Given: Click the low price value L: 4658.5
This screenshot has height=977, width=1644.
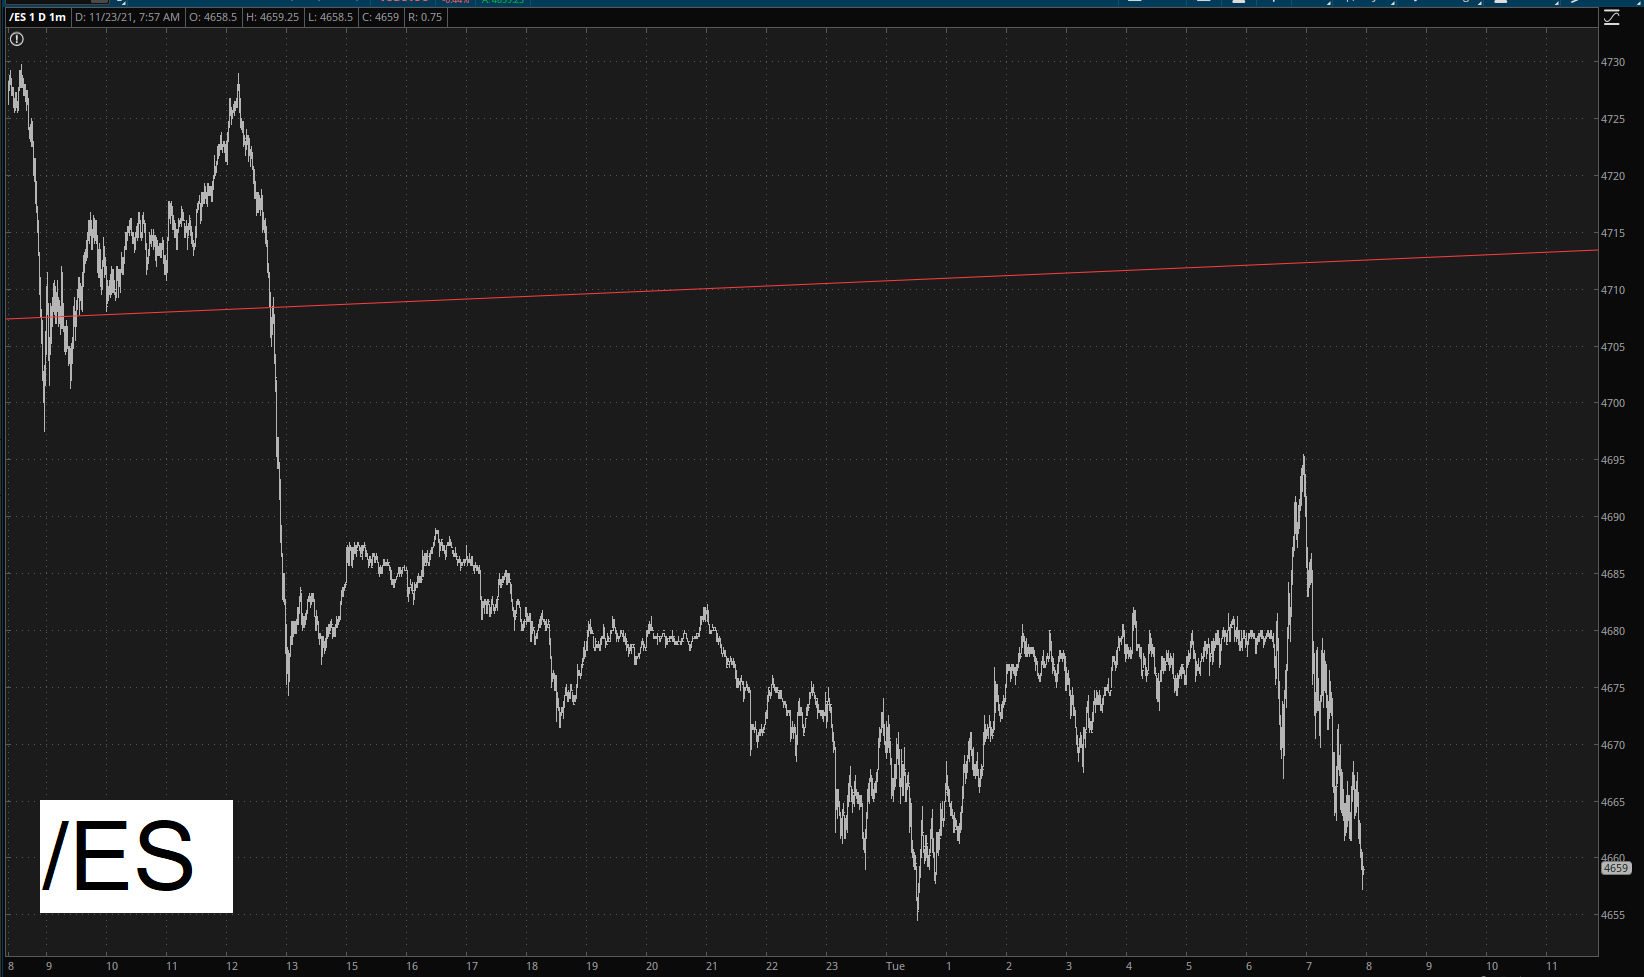Looking at the screenshot, I should tap(330, 17).
